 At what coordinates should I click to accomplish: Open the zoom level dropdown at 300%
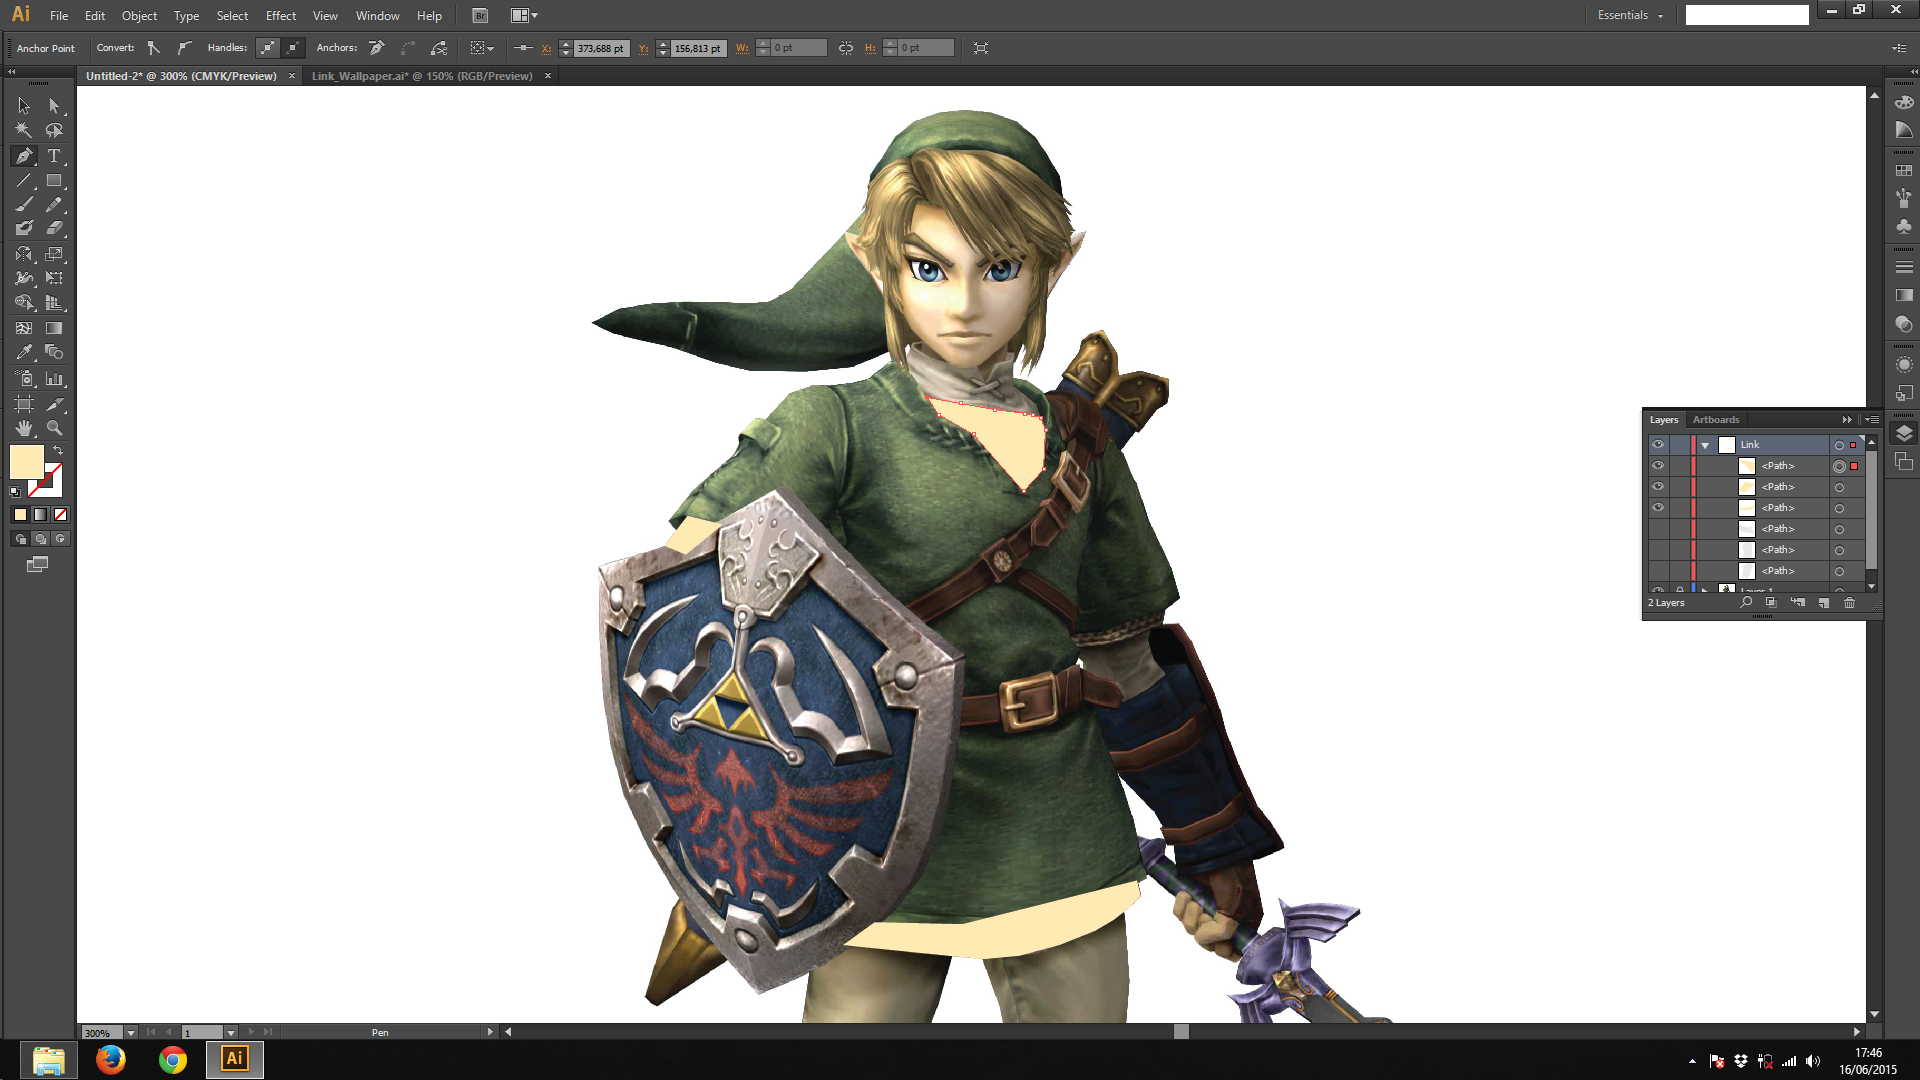click(130, 1033)
